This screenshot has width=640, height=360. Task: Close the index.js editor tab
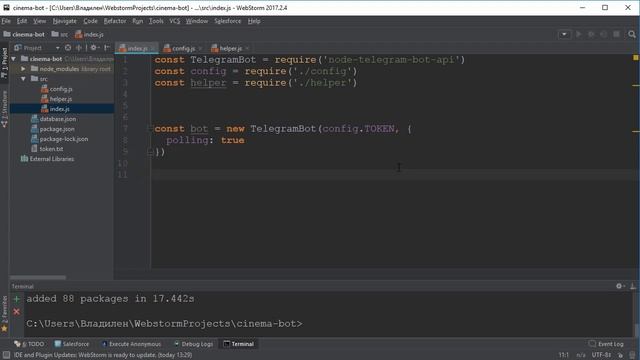(x=153, y=49)
